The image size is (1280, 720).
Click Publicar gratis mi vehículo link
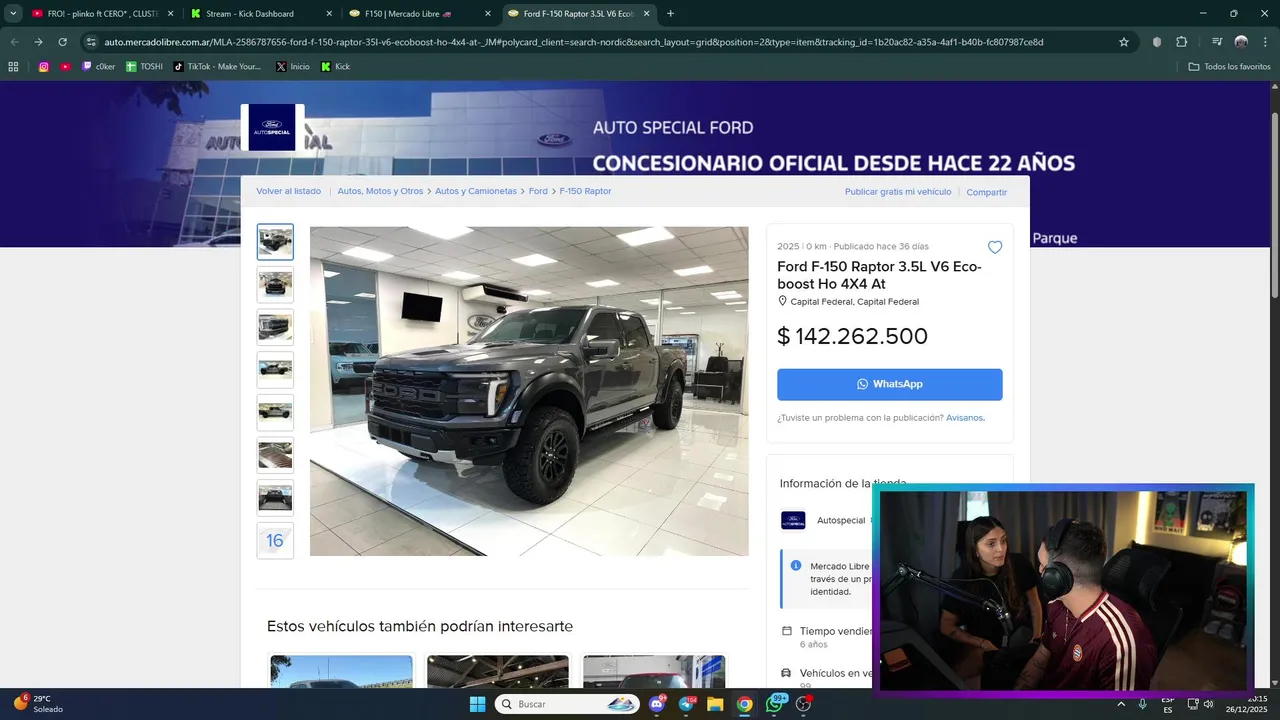click(x=898, y=191)
